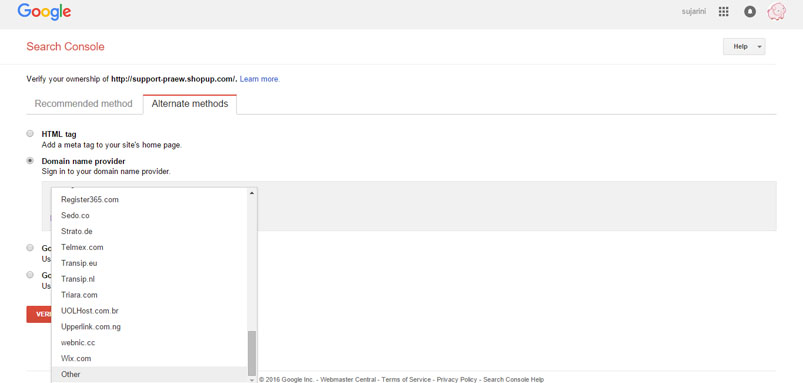The width and height of the screenshot is (803, 383).
Task: Open the account profile avatar
Action: click(x=776, y=12)
